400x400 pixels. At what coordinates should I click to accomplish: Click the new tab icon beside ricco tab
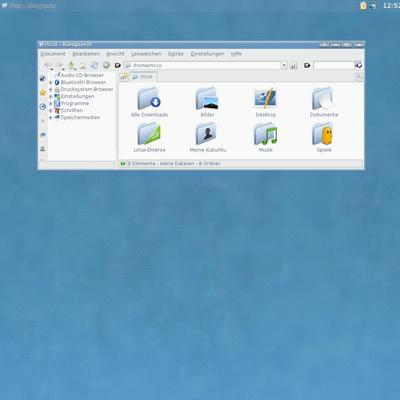[124, 76]
